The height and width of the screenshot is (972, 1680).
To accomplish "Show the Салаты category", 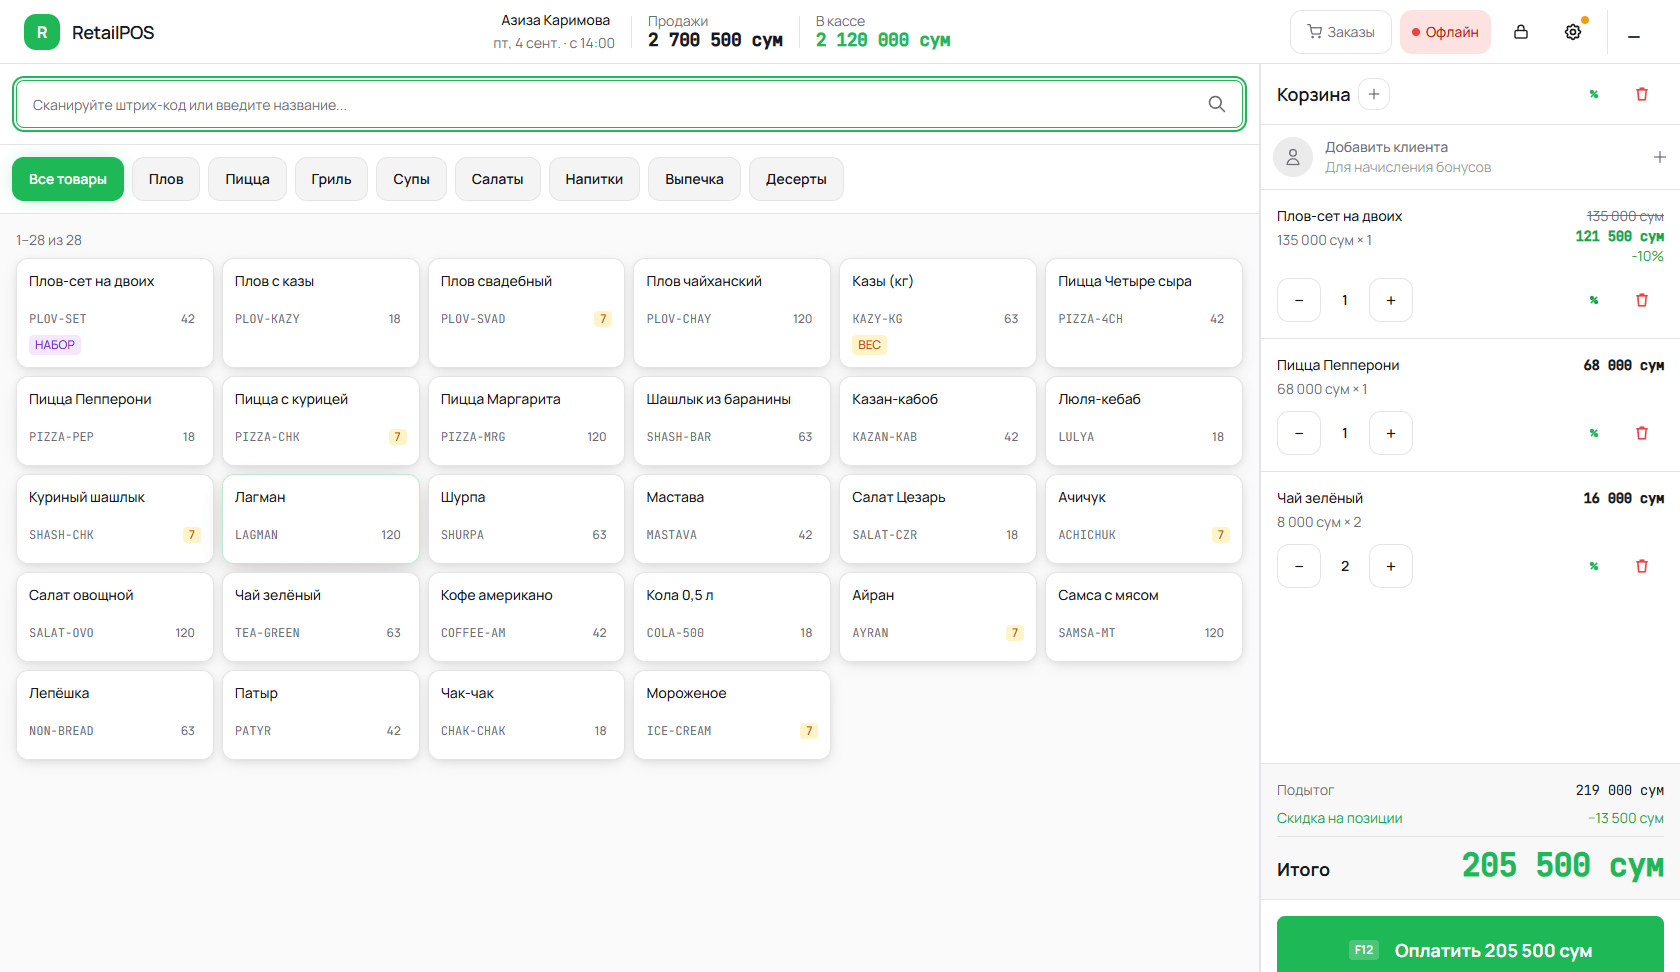I will (x=497, y=179).
